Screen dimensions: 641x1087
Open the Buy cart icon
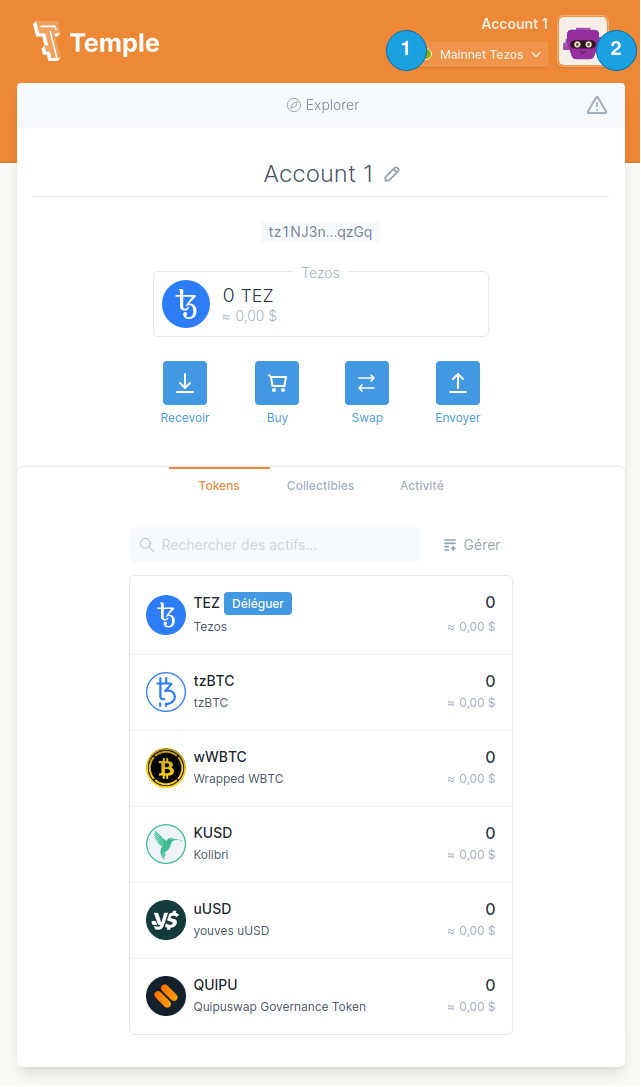point(277,383)
